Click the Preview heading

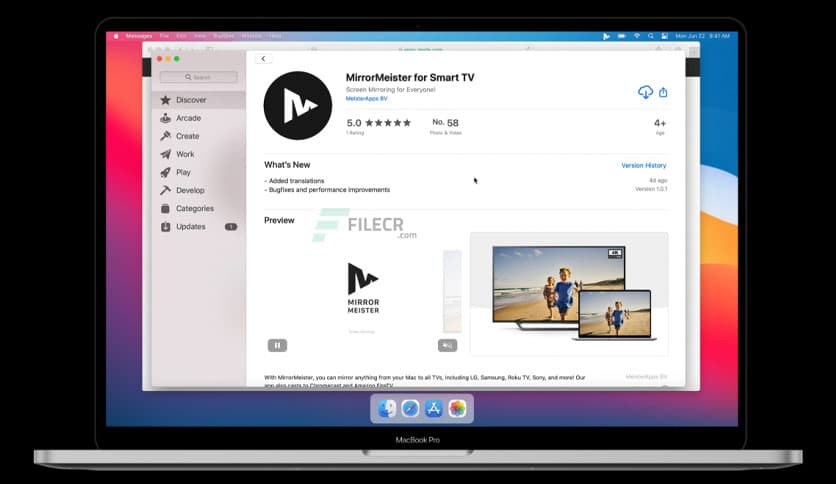tap(279, 221)
